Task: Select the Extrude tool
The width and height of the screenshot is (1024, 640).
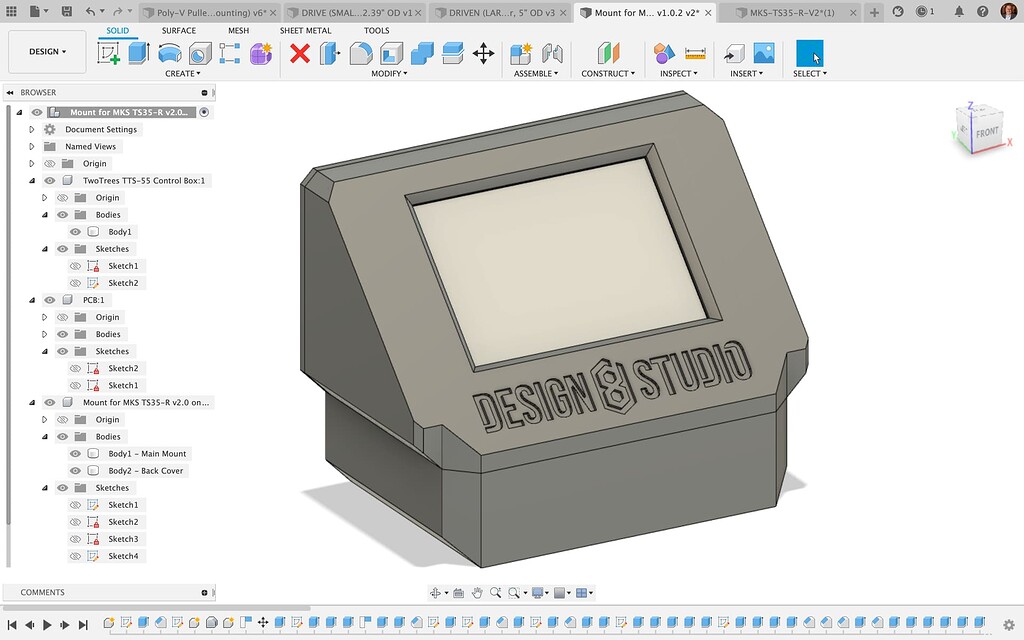Action: (x=138, y=53)
